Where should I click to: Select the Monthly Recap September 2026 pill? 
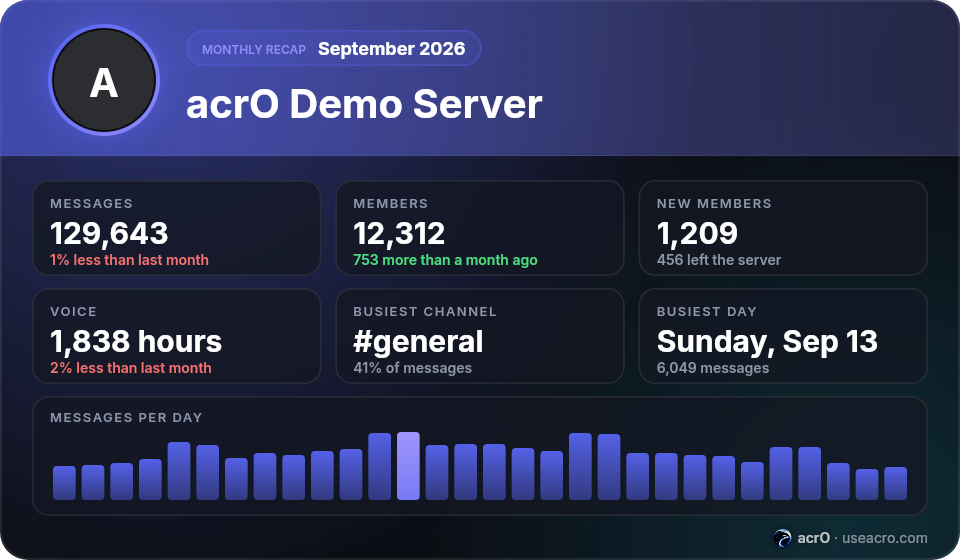click(334, 48)
